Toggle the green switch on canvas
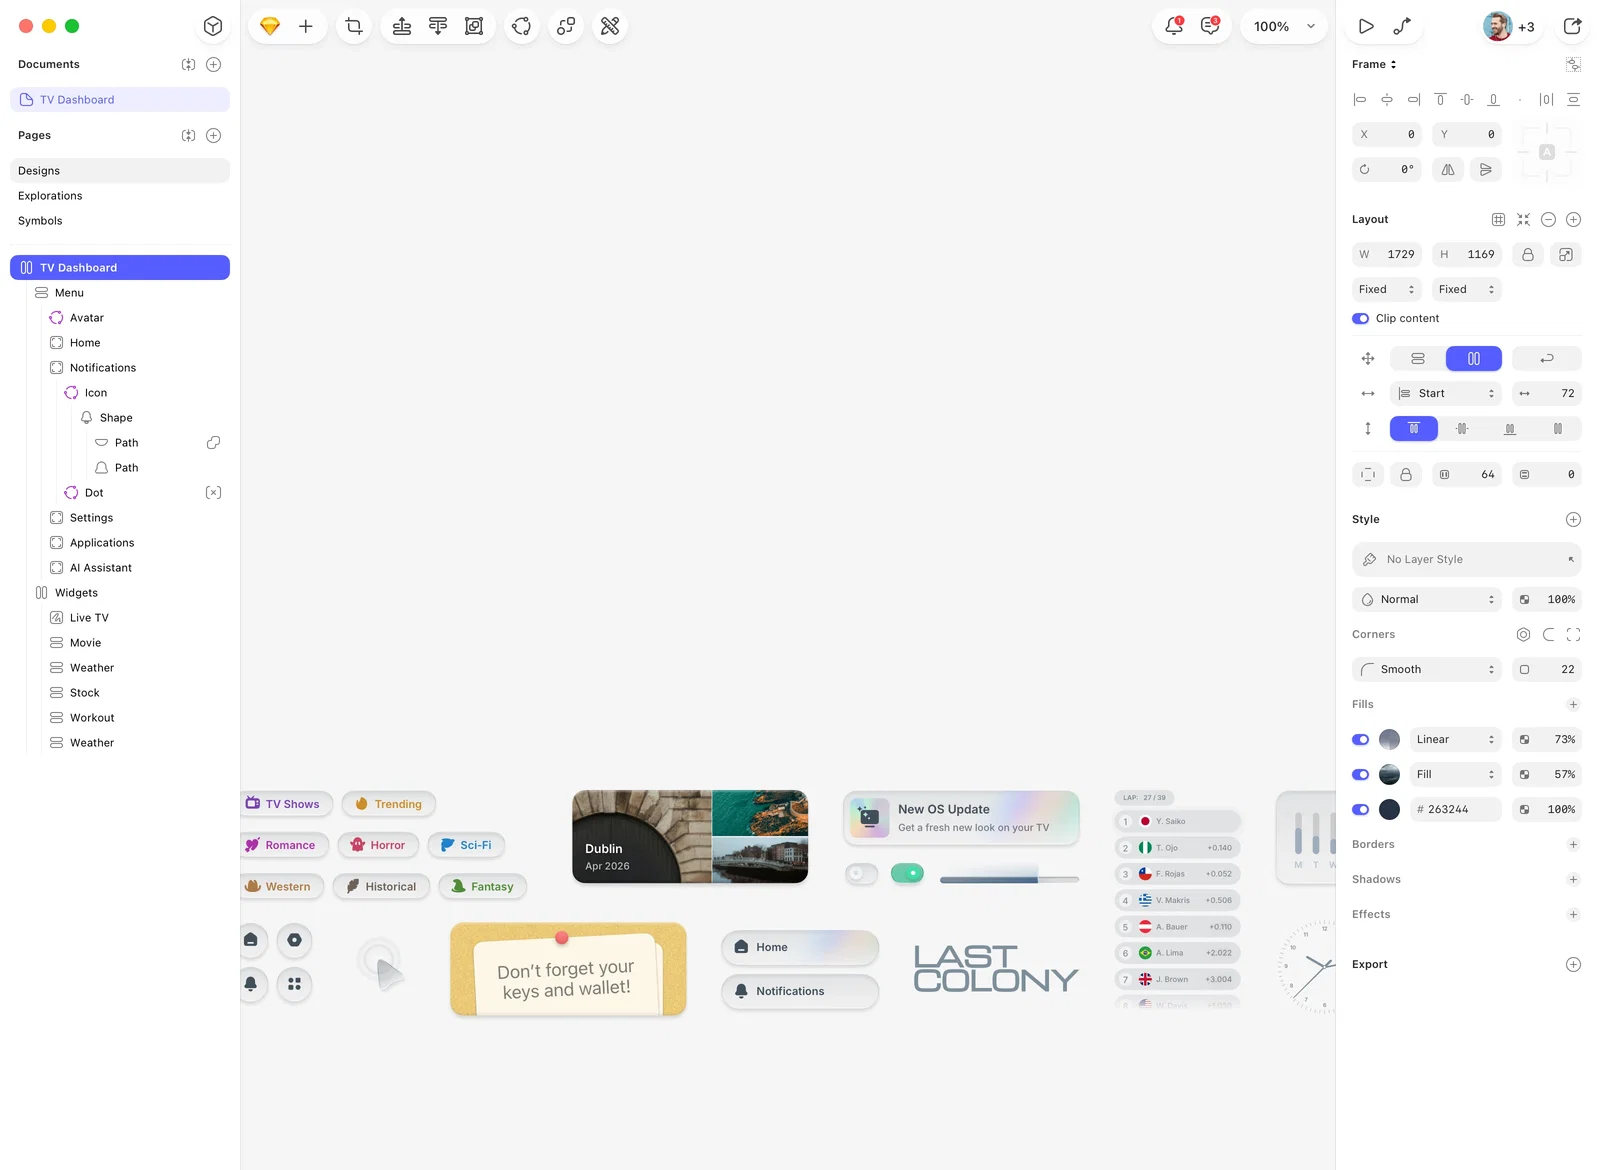 click(x=907, y=873)
